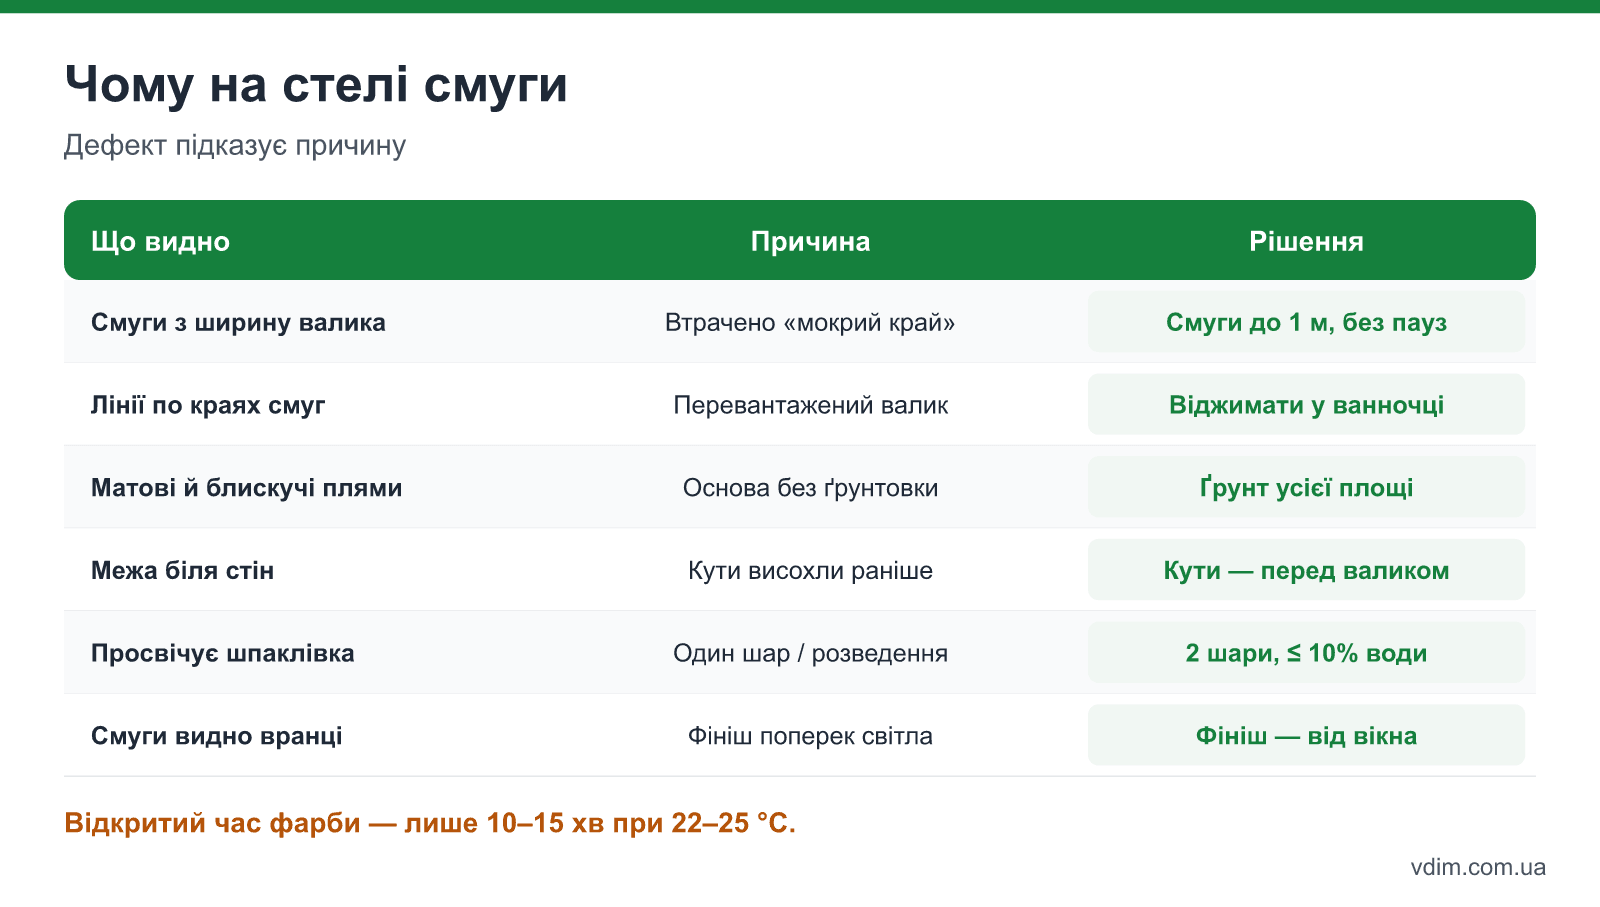1600x907 pixels.
Task: Click cell 'Фініш поперек світла'
Action: [x=810, y=736]
